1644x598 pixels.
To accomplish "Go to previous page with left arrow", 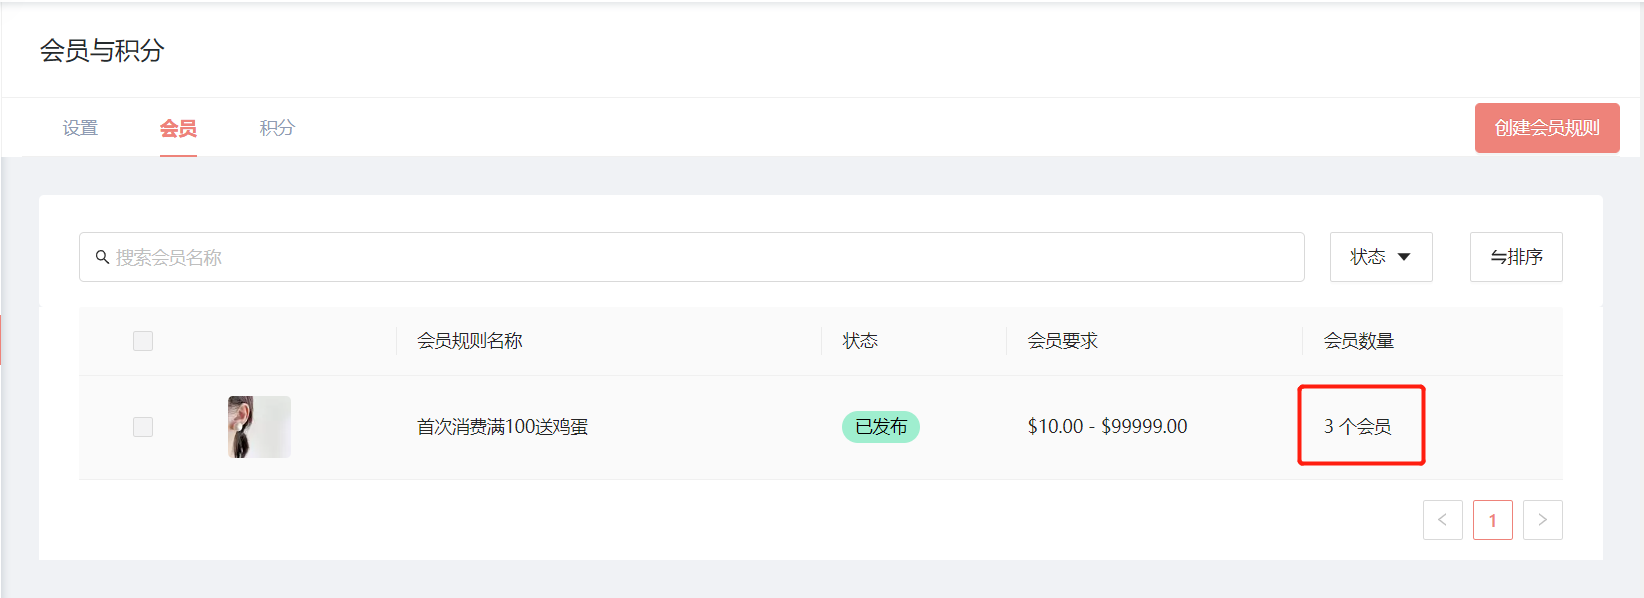I will coord(1442,520).
